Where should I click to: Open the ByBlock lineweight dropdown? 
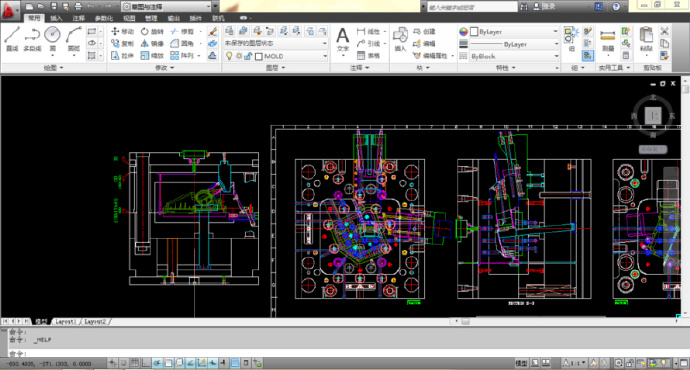pyautogui.click(x=514, y=56)
